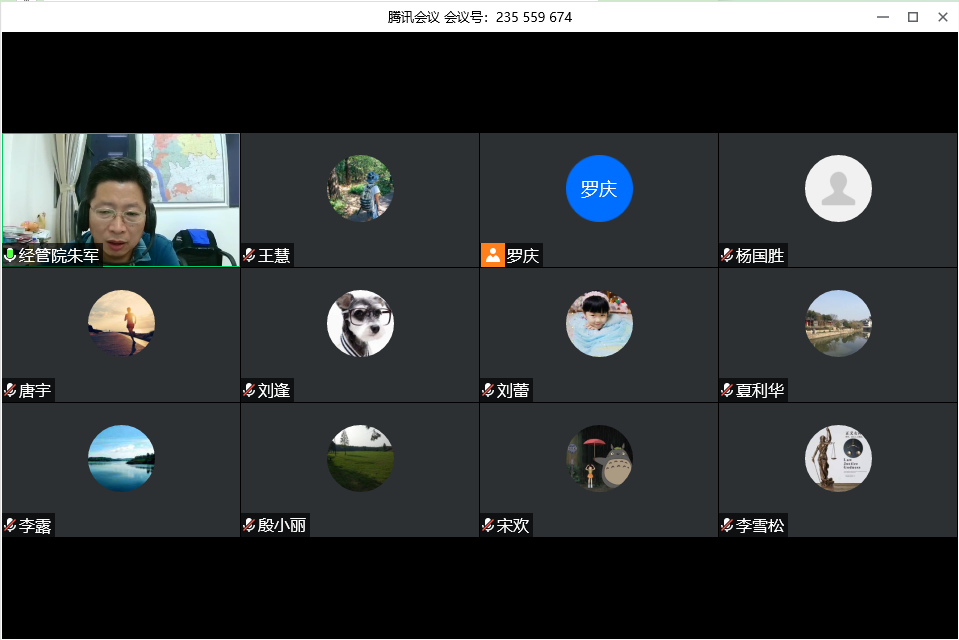959x640 pixels.
Task: Select the blue 罗庆 circular avatar
Action: point(599,188)
